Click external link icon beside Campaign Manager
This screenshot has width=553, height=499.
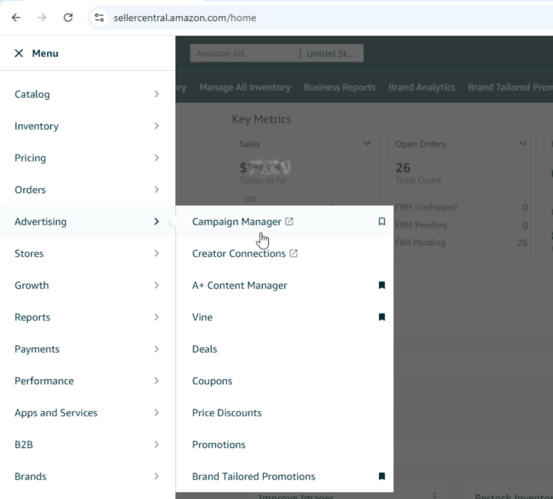click(x=289, y=221)
